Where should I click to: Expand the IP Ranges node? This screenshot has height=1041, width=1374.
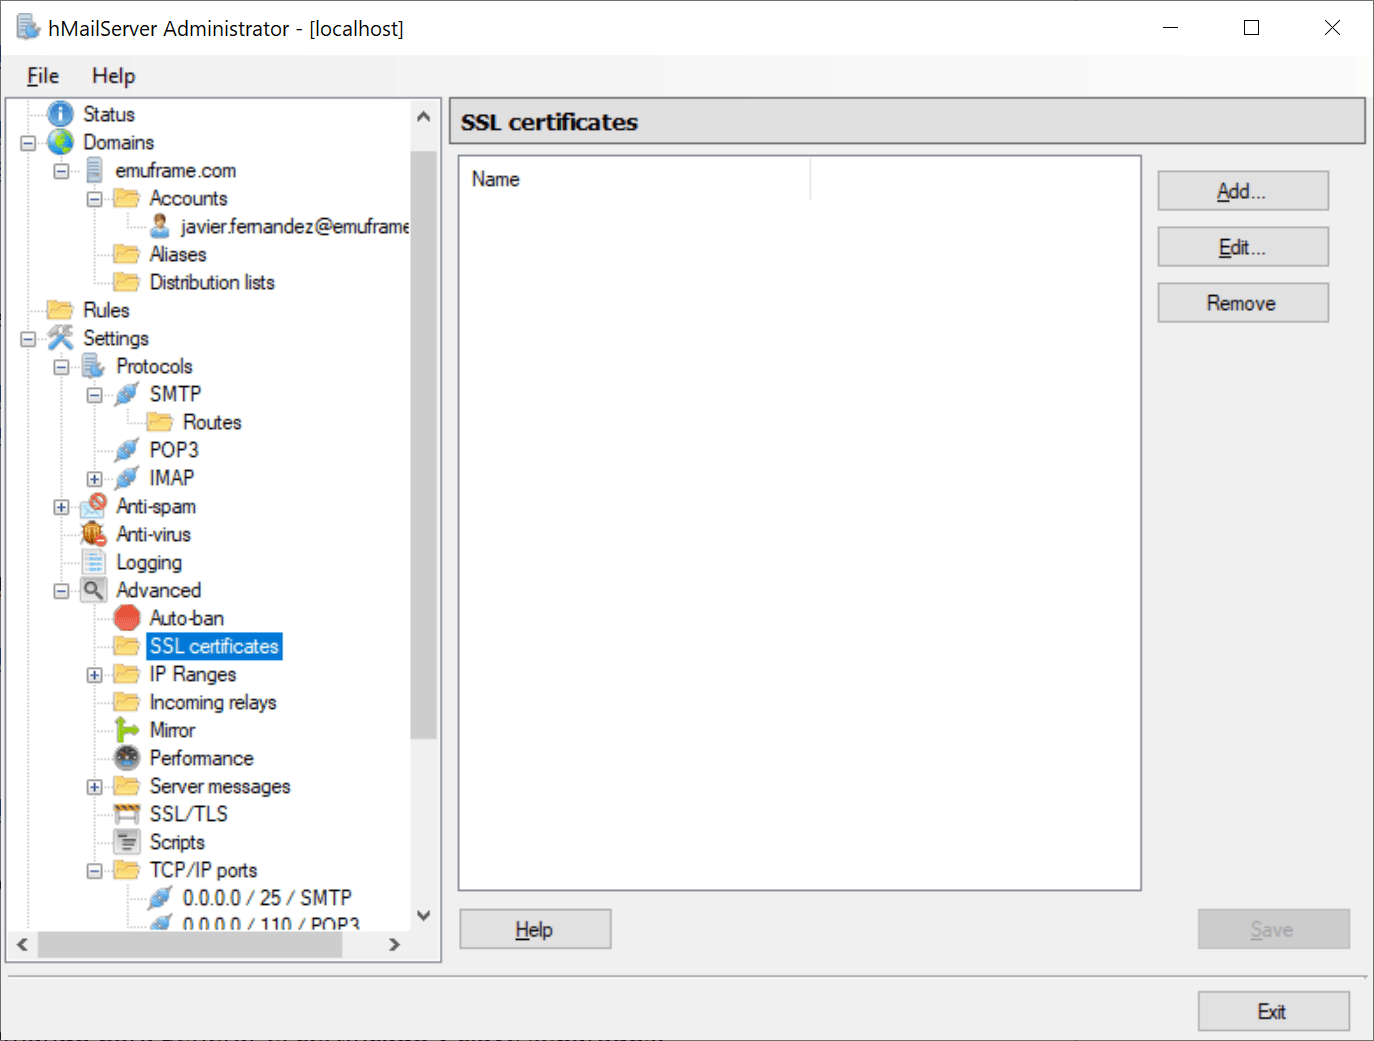coord(94,674)
